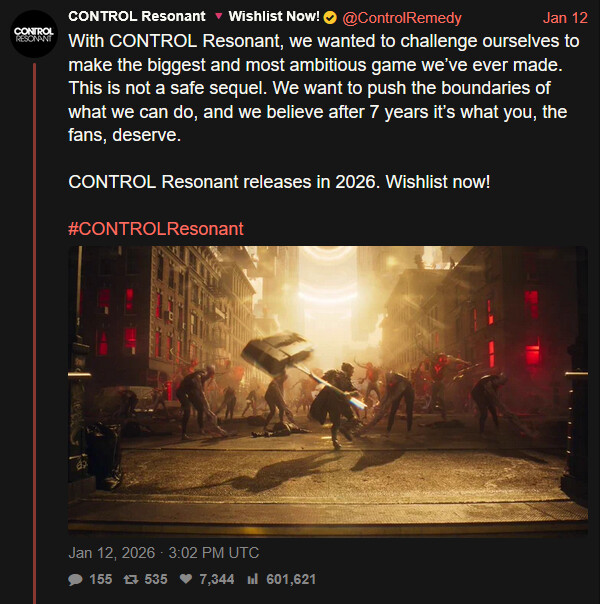The height and width of the screenshot is (604, 600).
Task: Click the heart likes icon
Action: 186,579
